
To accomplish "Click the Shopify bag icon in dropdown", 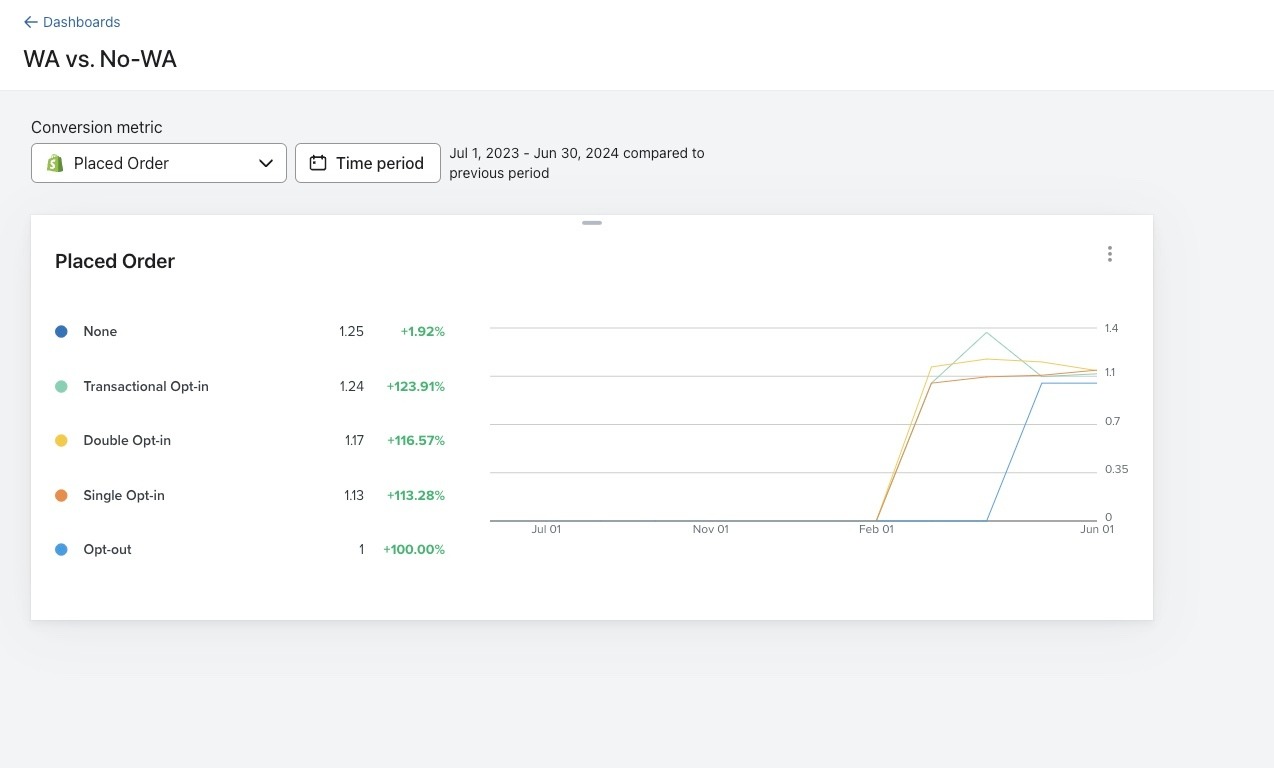I will 55,163.
